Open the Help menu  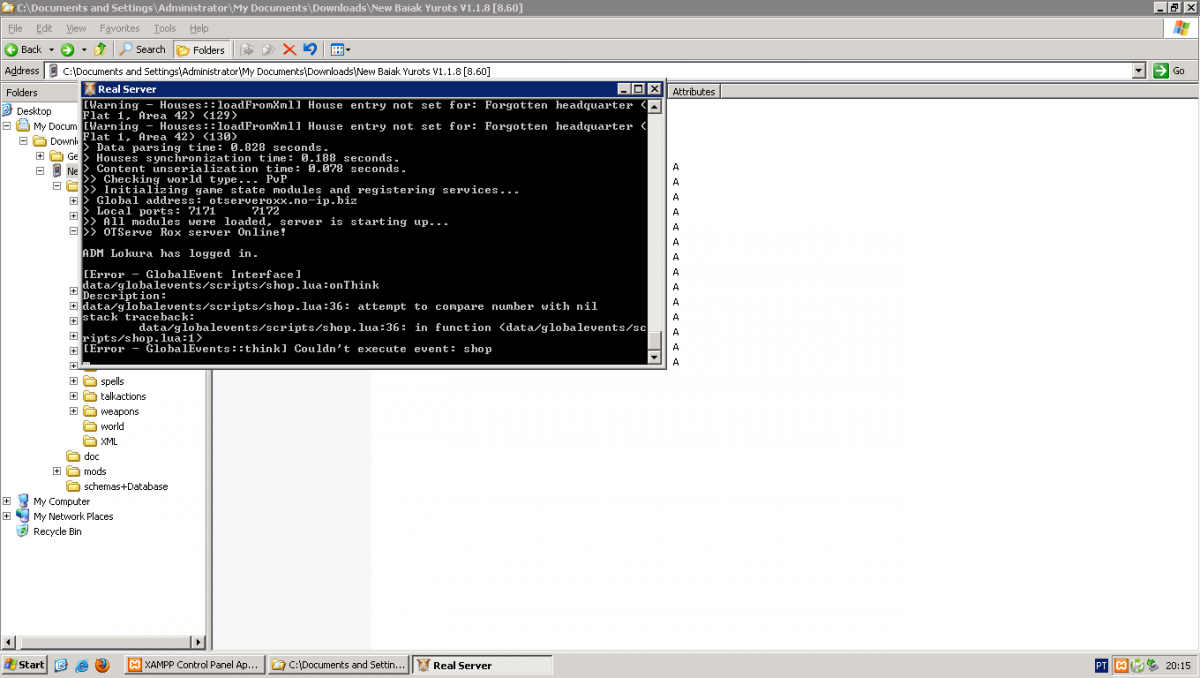click(x=199, y=28)
